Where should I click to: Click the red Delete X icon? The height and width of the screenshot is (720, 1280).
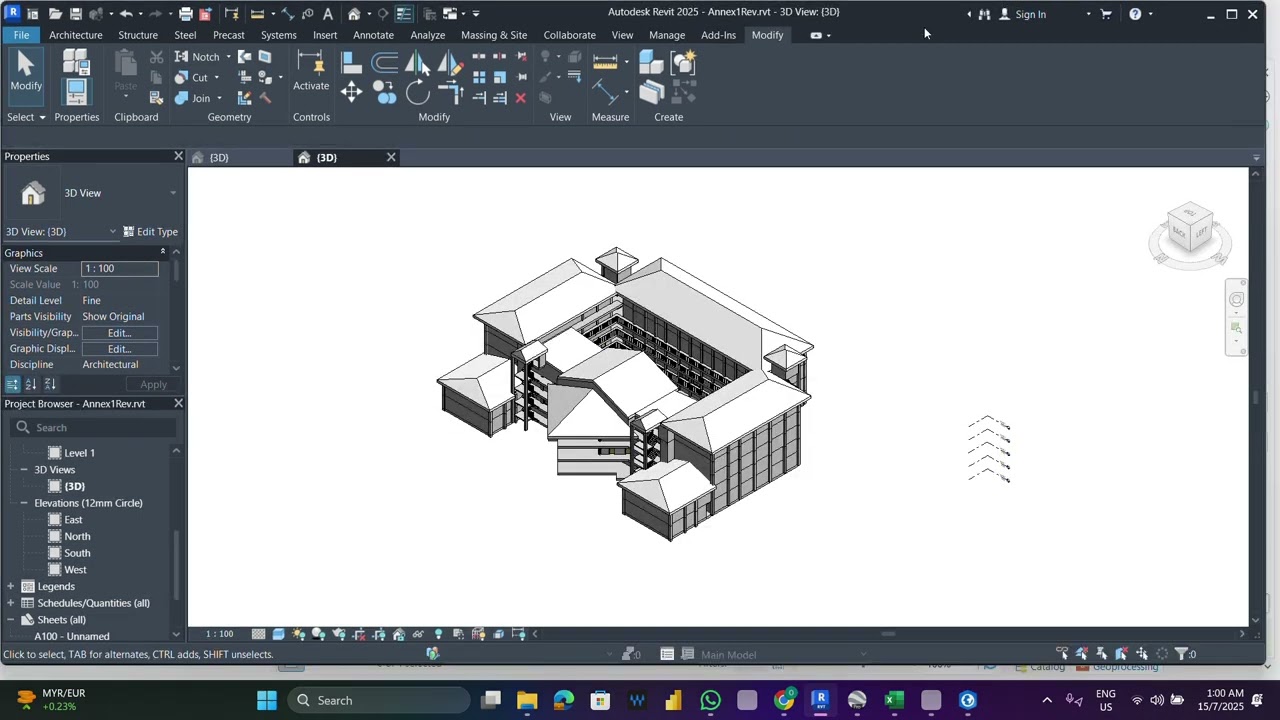[521, 98]
